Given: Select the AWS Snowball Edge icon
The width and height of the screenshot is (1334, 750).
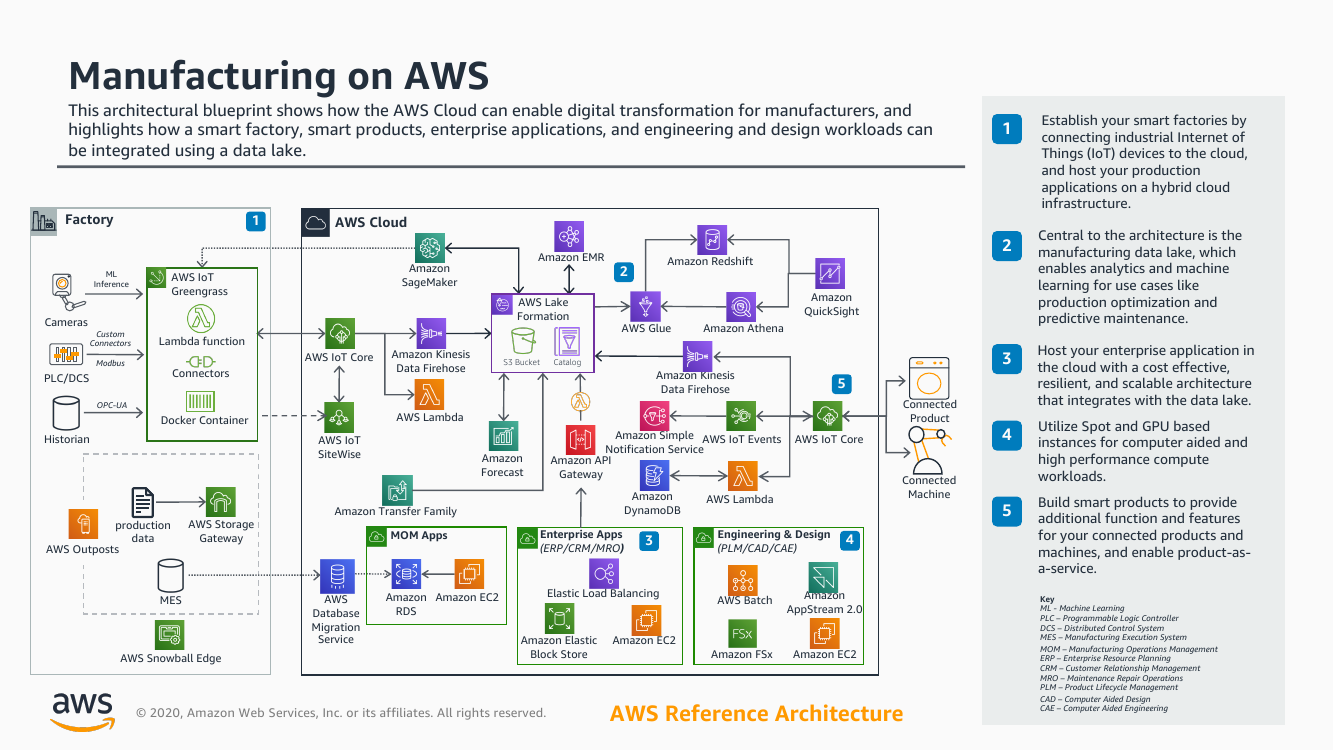Looking at the screenshot, I should (170, 636).
